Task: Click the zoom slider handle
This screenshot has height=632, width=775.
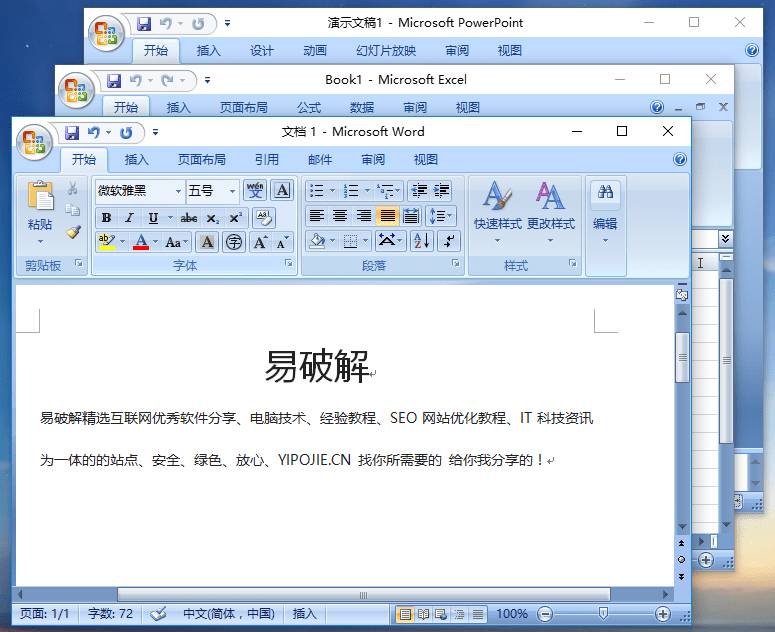Action: click(603, 614)
